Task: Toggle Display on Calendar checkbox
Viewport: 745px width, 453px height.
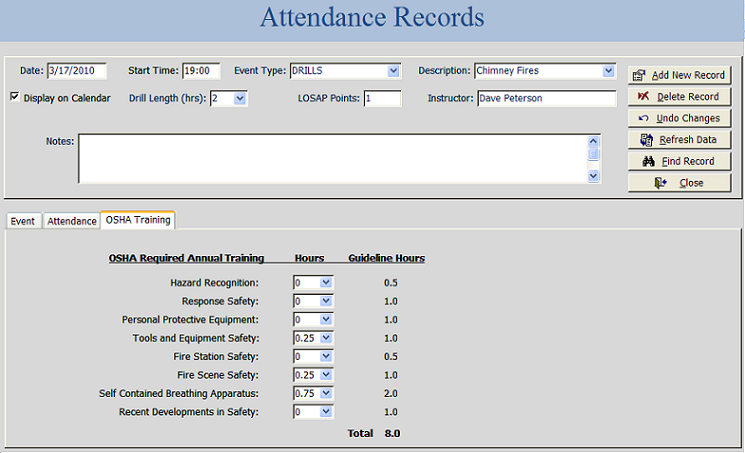Action: click(14, 98)
